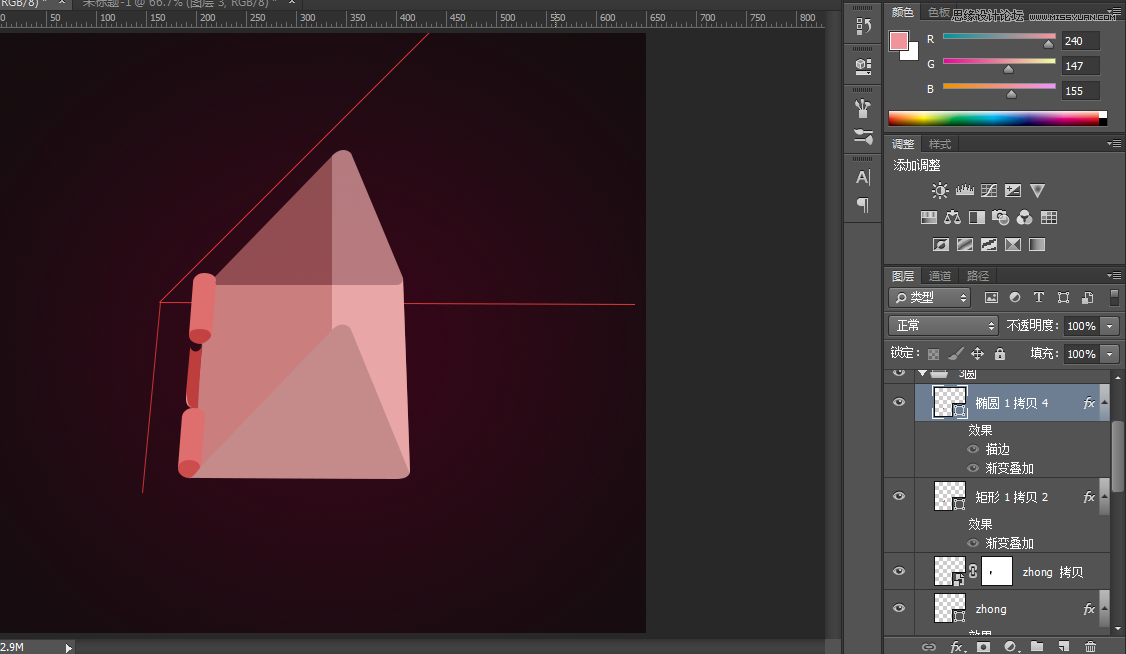Open the Adjustments panel flyout menu
1126x654 pixels.
tap(1114, 144)
